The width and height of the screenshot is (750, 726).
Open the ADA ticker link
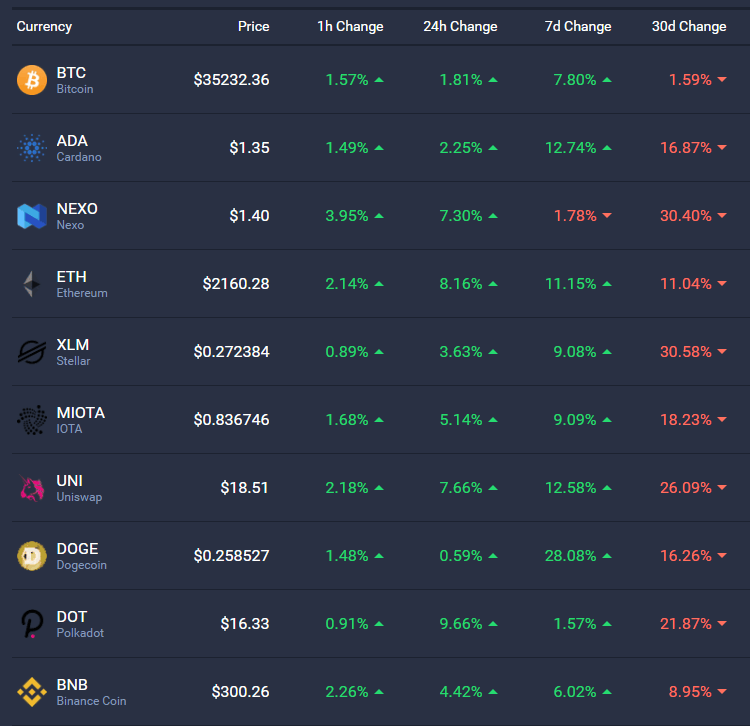[x=72, y=141]
